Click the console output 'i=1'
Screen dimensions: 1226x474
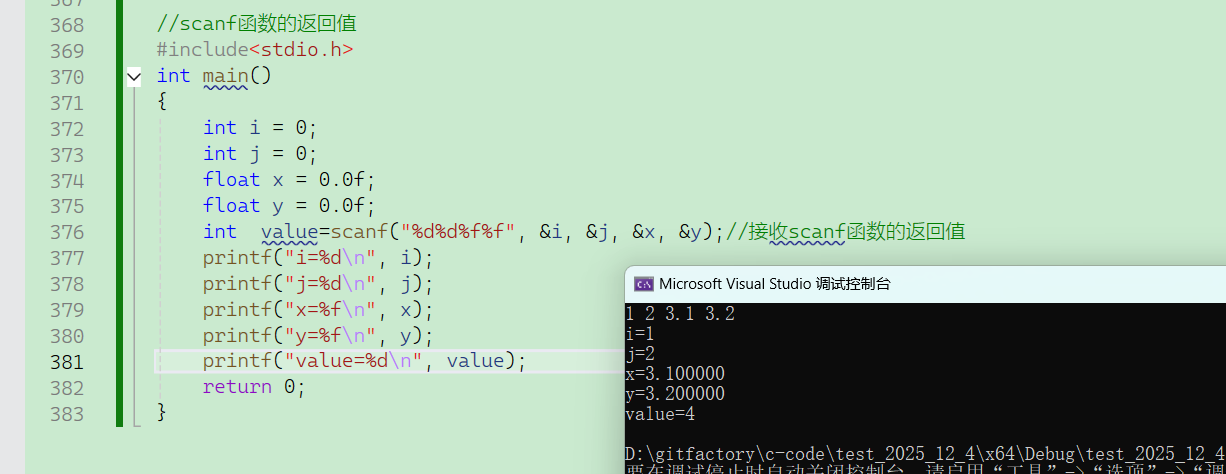click(x=640, y=334)
